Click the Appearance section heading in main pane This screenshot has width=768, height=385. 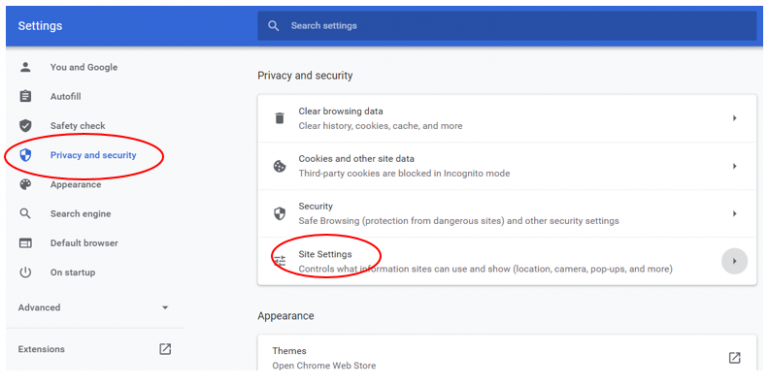[286, 316]
